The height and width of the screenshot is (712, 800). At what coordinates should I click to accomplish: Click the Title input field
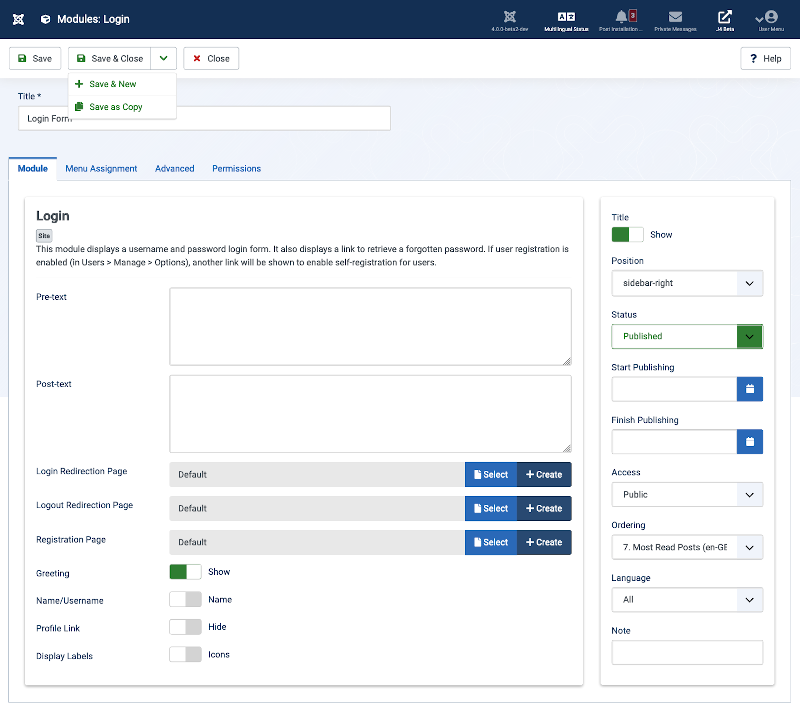coord(205,118)
